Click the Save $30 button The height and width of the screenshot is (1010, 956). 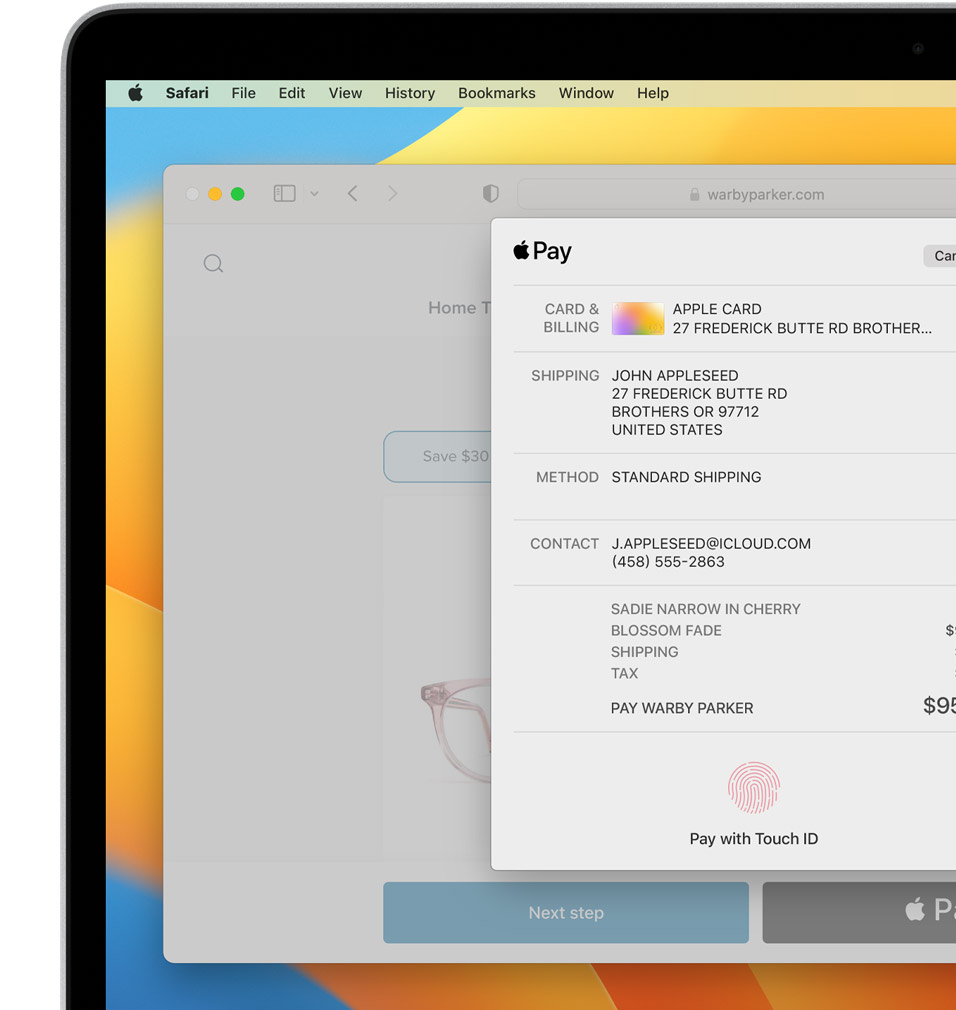tap(440, 456)
